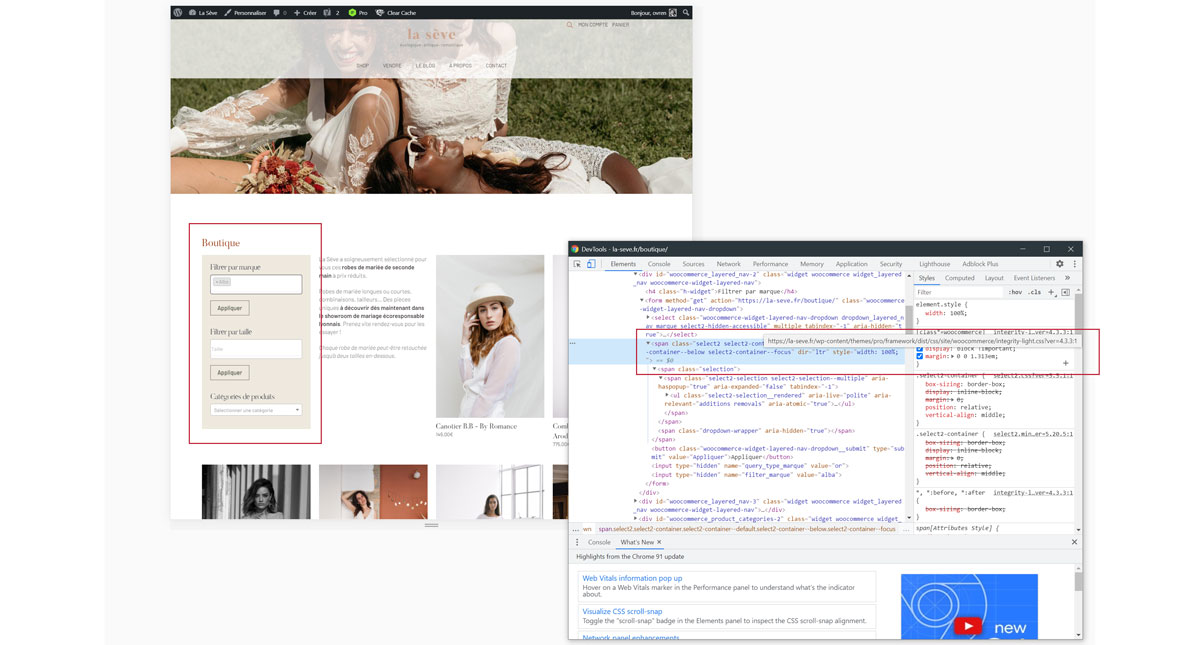The width and height of the screenshot is (1200, 645).
Task: Open the Personnaliser customizer link
Action: coord(245,13)
